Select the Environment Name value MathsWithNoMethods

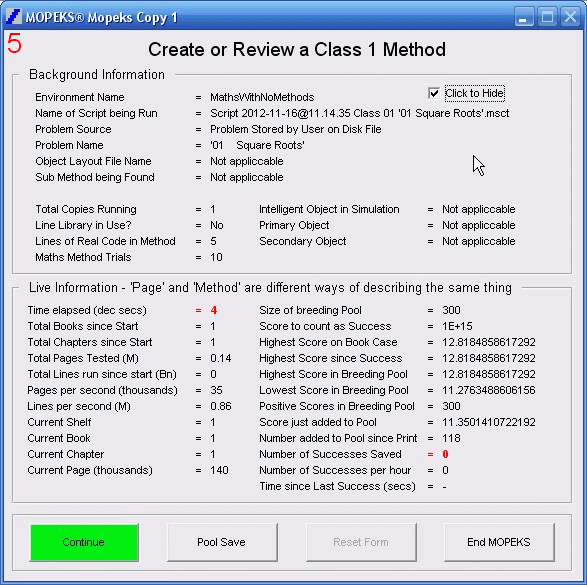coord(262,97)
